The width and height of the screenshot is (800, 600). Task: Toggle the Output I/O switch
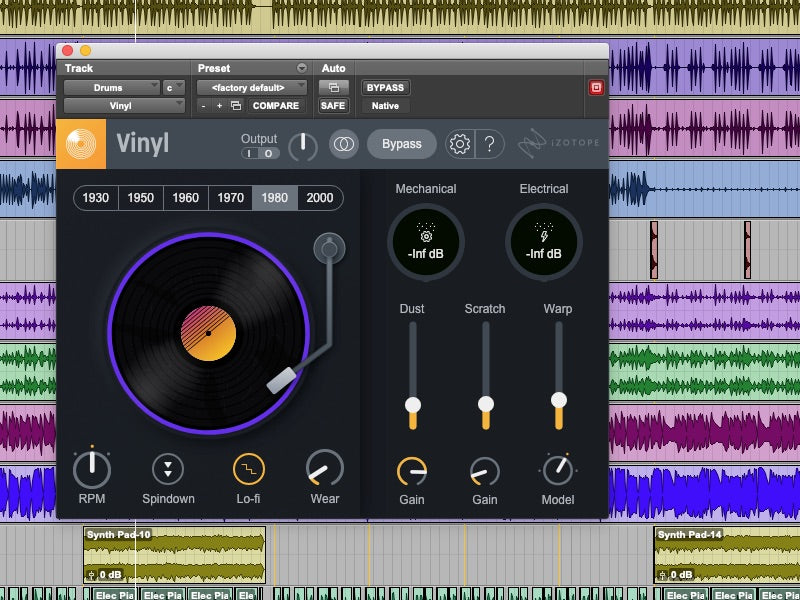[x=260, y=154]
